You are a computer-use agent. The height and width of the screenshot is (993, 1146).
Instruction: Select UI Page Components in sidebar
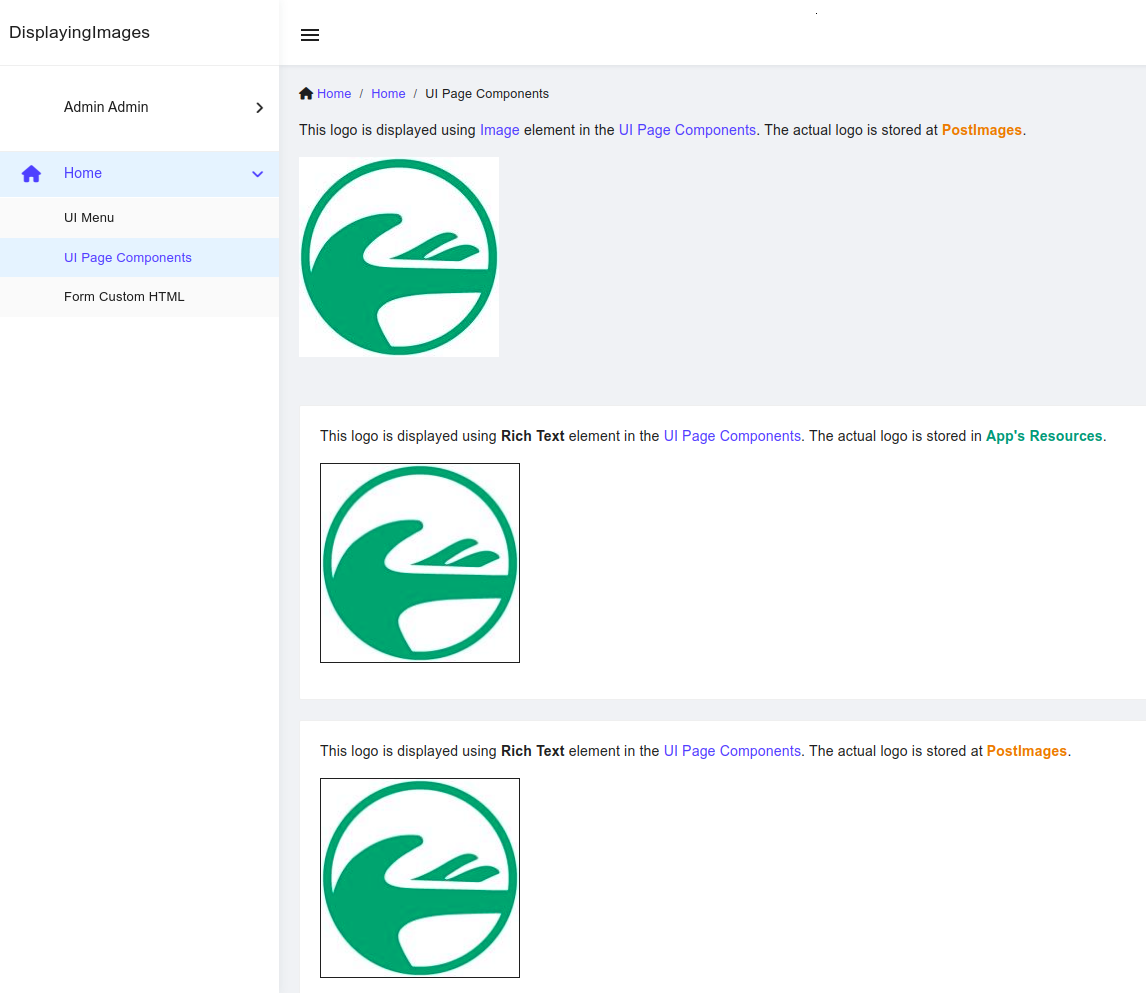click(x=140, y=258)
